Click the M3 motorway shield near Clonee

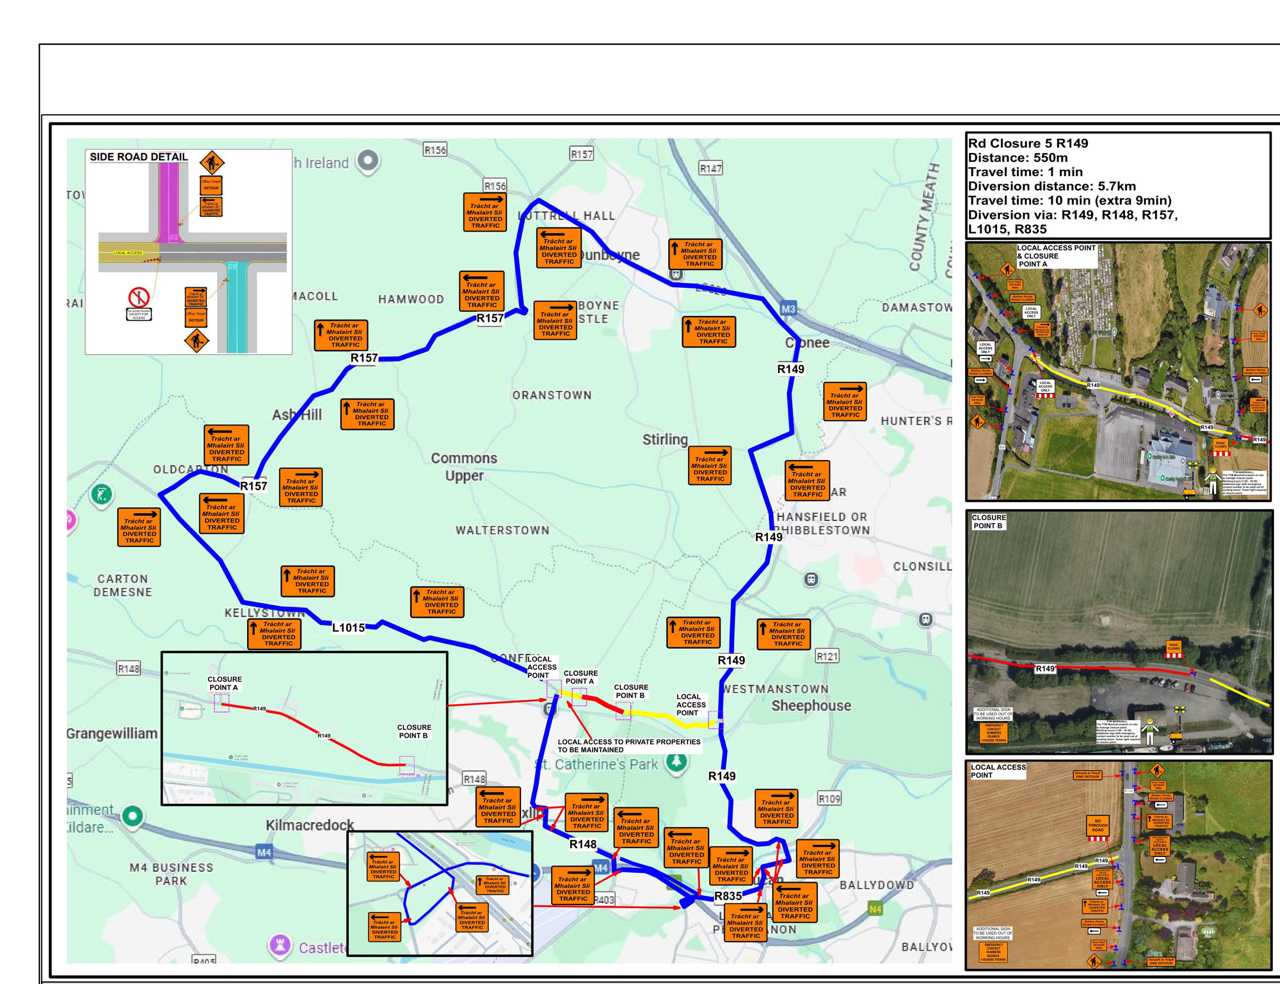tap(789, 309)
